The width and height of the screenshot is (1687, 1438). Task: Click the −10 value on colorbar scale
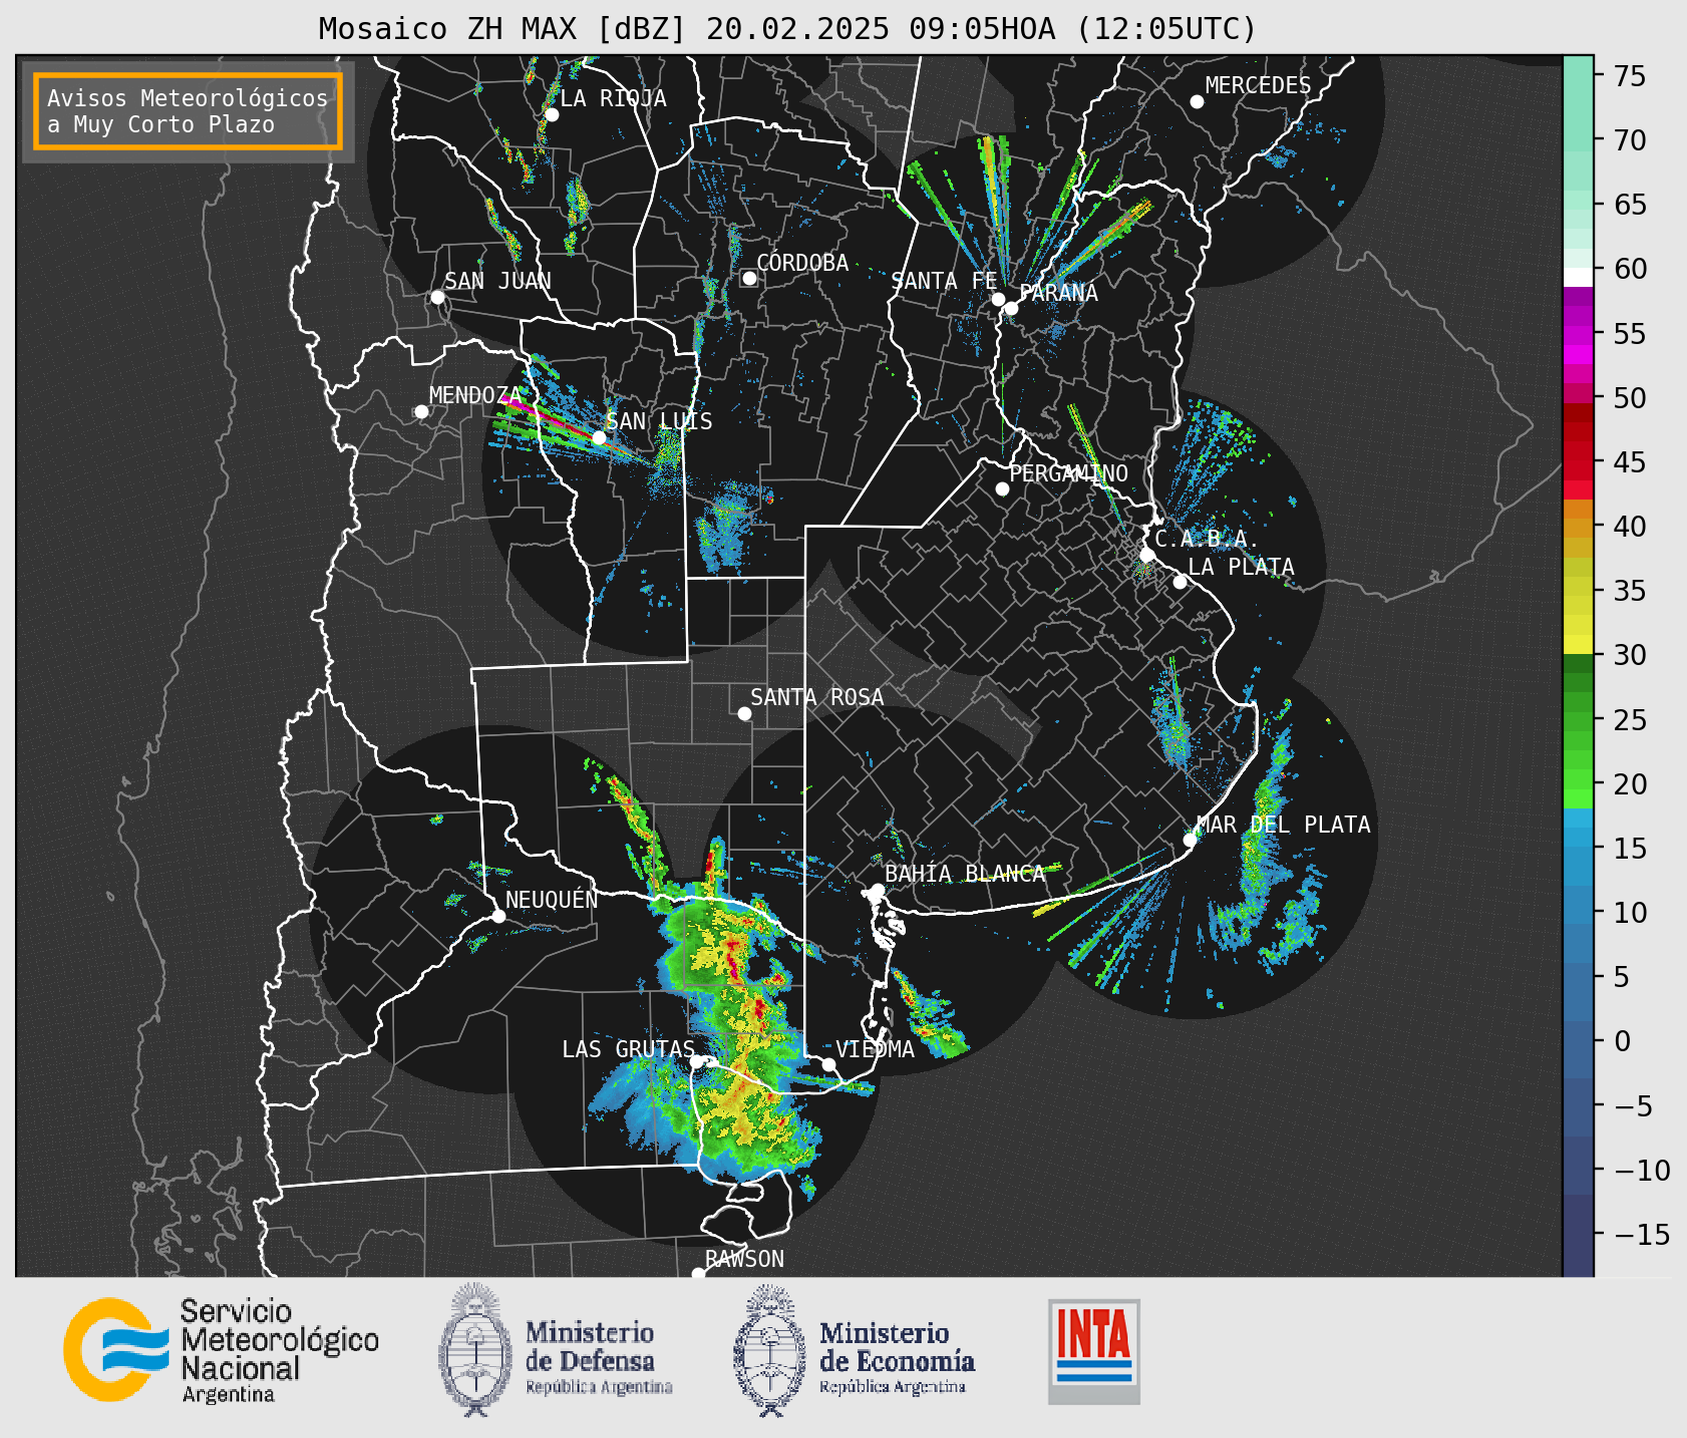pyautogui.click(x=1642, y=1170)
